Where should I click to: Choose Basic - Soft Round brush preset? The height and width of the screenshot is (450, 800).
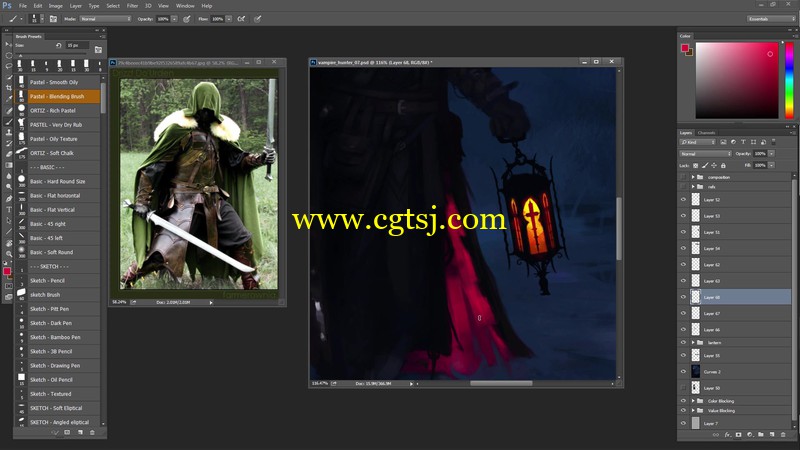[x=58, y=252]
